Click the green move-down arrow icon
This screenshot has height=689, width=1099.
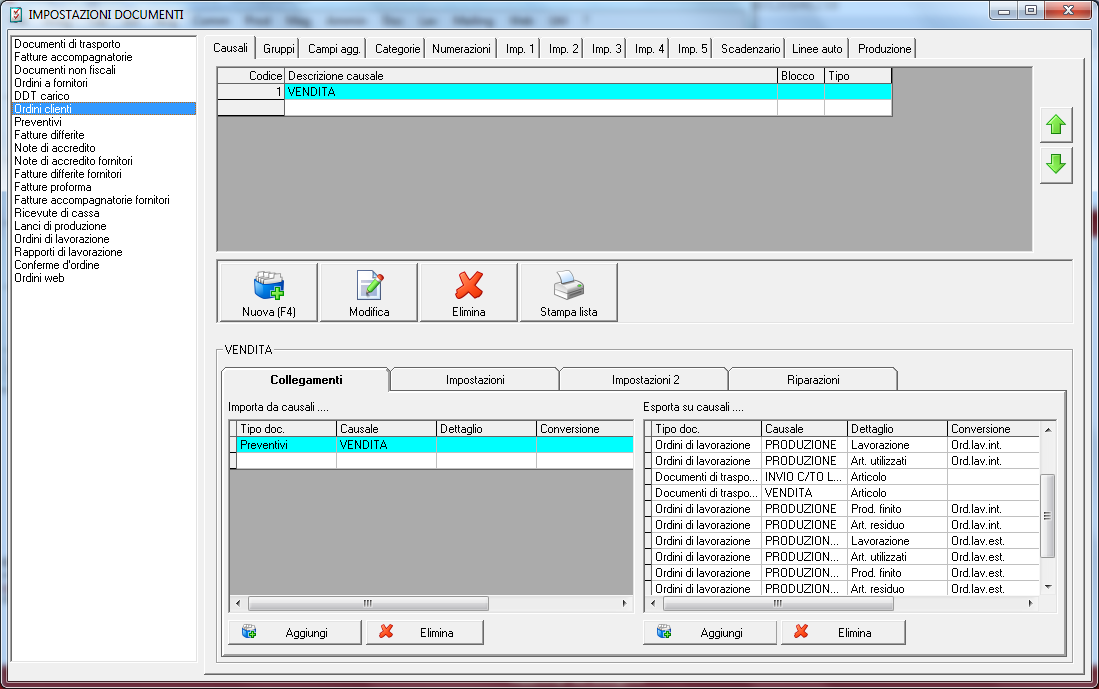click(x=1056, y=164)
